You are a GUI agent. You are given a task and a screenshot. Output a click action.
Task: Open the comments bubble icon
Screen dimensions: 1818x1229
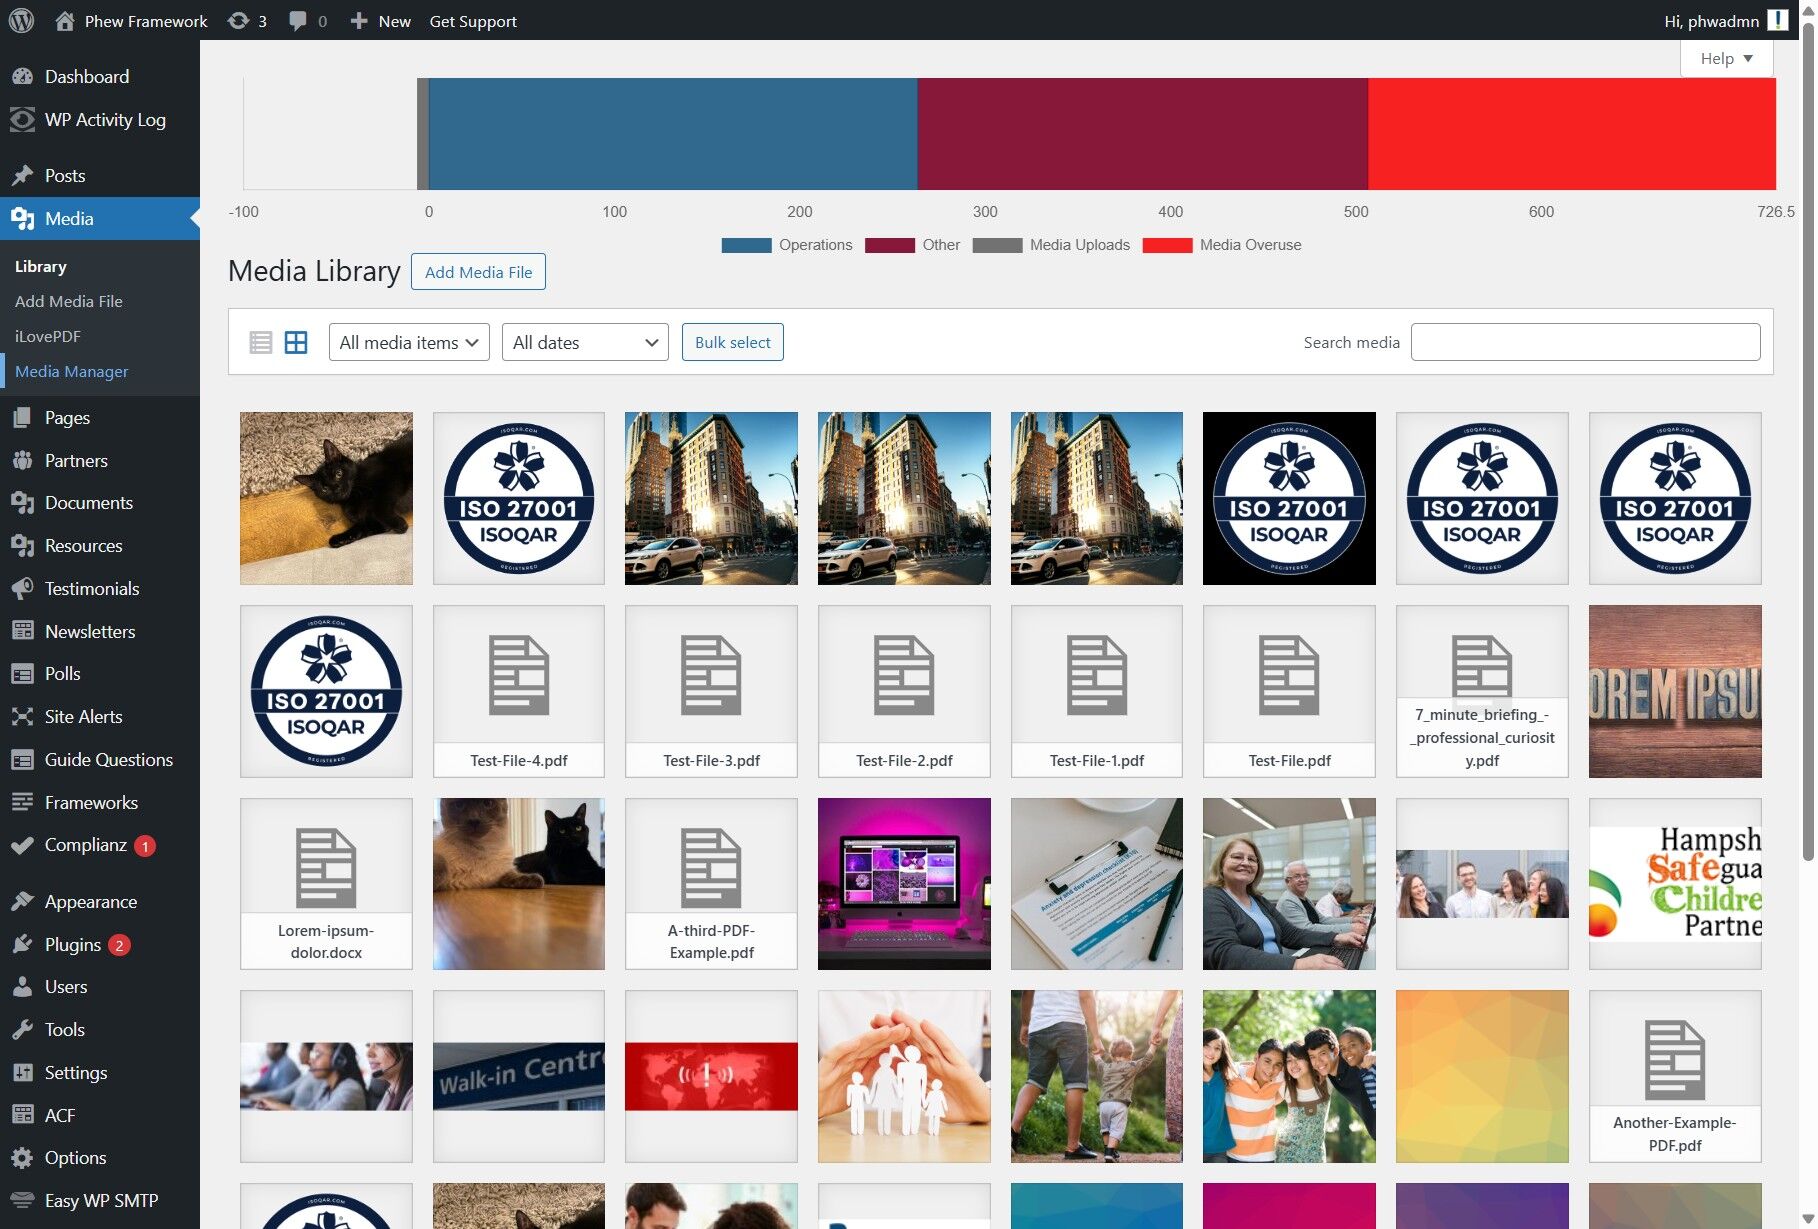297,21
